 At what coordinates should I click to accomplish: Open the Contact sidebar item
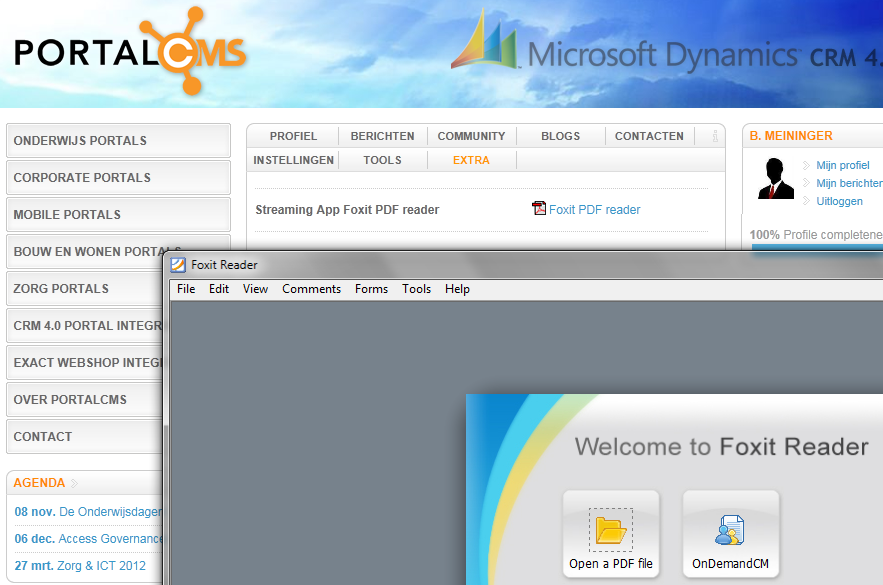[x=84, y=437]
